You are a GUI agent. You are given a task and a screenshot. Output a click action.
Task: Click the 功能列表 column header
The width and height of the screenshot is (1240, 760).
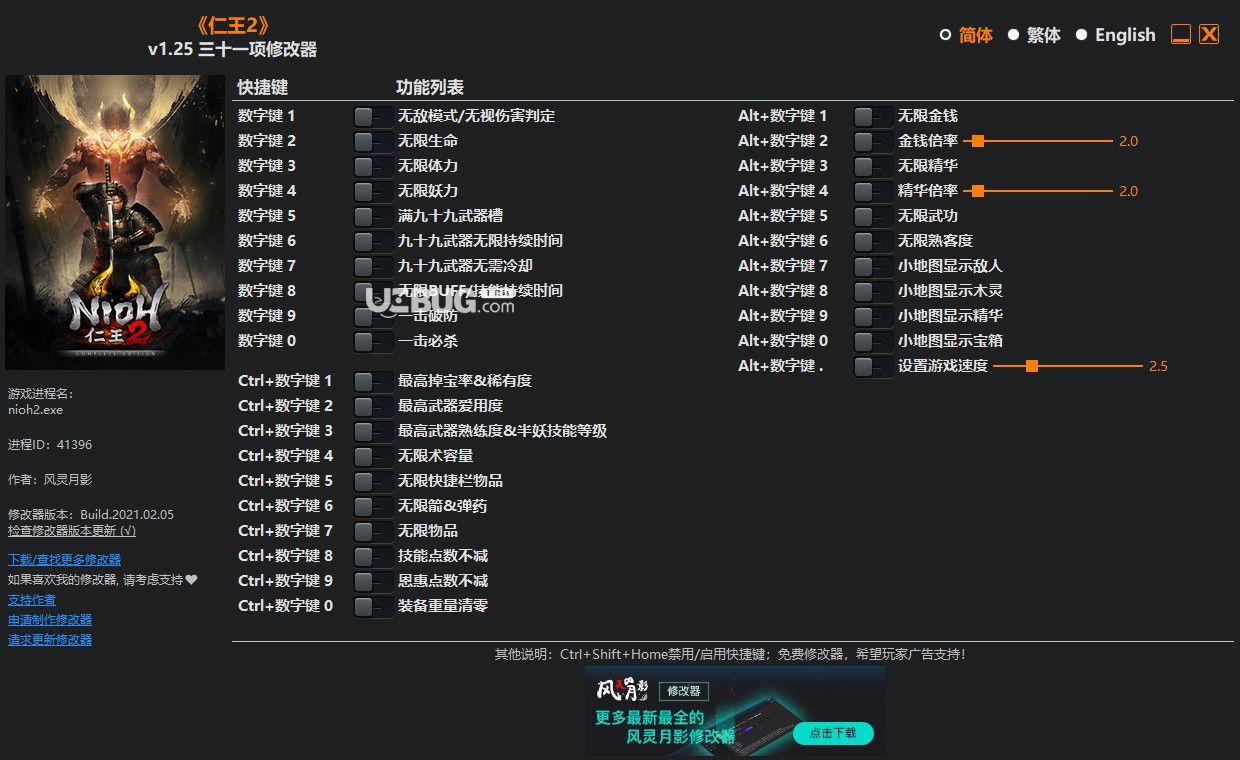(x=430, y=87)
